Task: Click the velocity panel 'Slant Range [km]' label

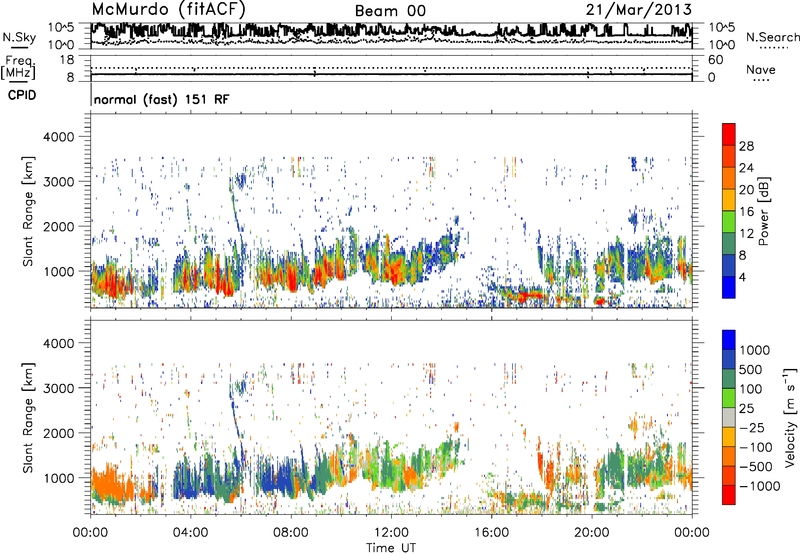Action: pos(28,417)
